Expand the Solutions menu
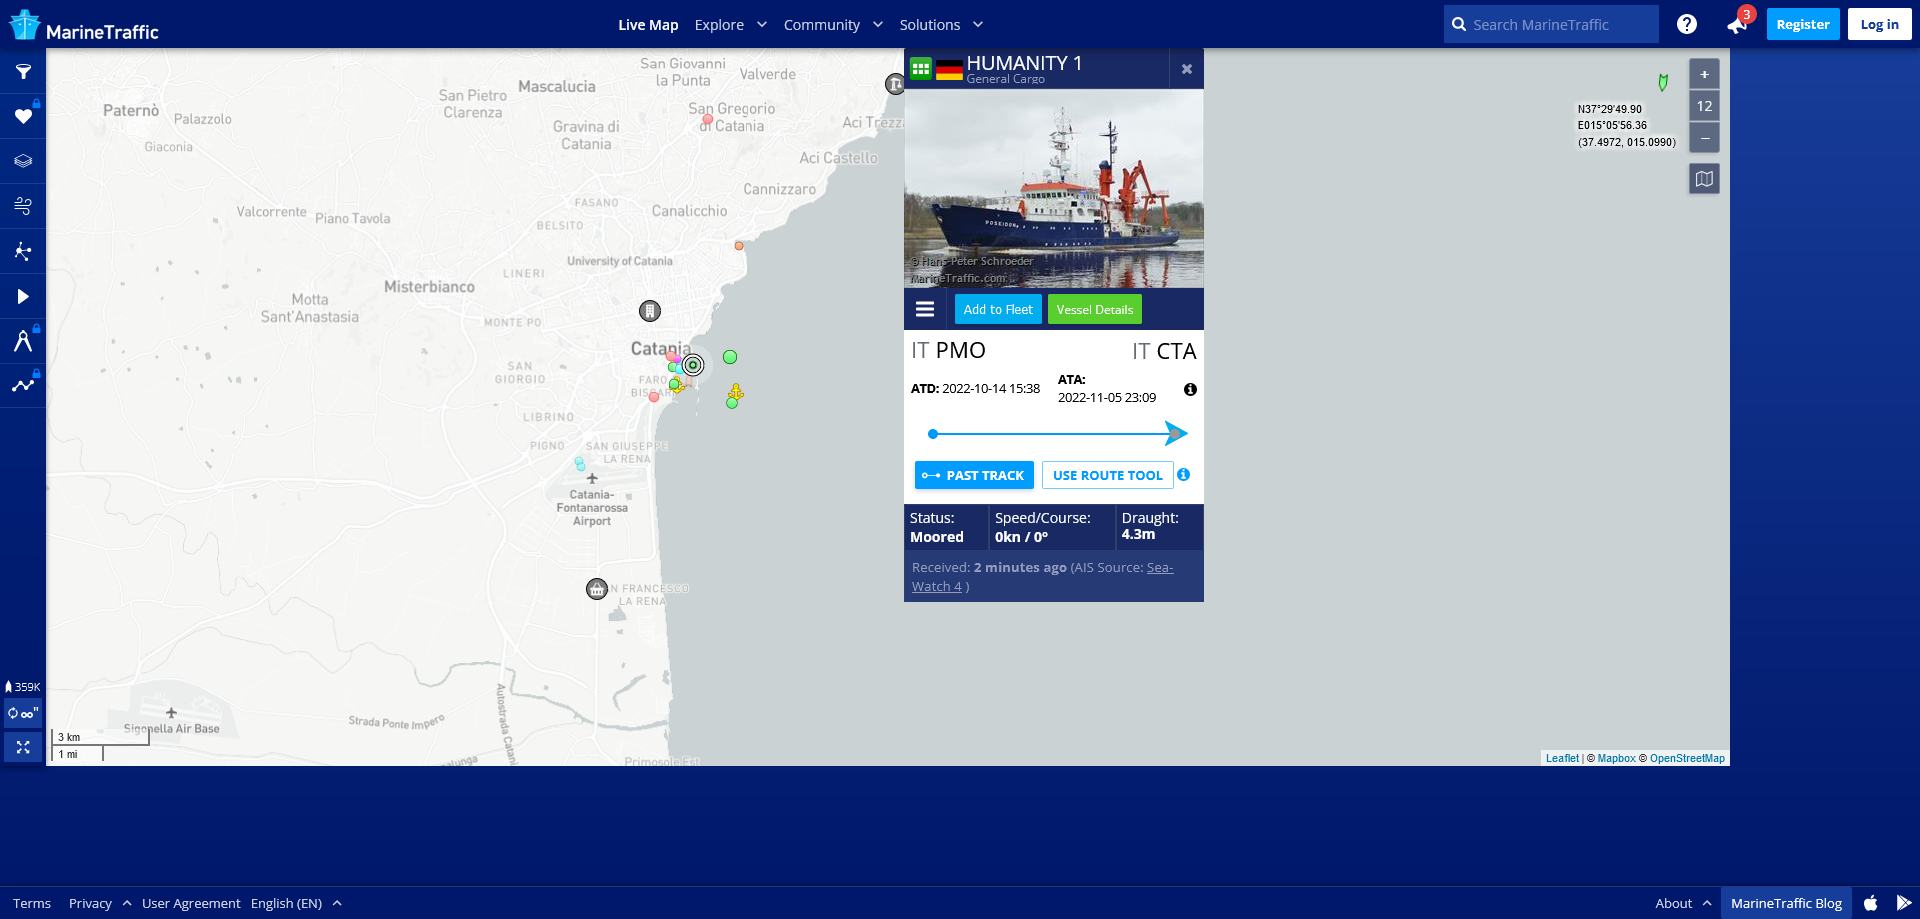 (x=941, y=25)
